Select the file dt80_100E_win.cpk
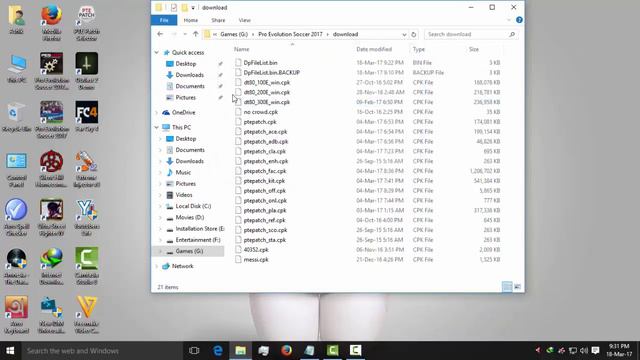640x360 pixels. pyautogui.click(x=267, y=82)
